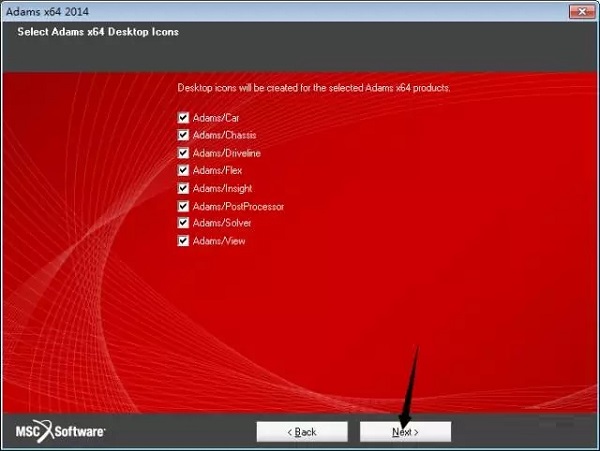
Task: Click the Adams/Car label text
Action: click(x=216, y=118)
